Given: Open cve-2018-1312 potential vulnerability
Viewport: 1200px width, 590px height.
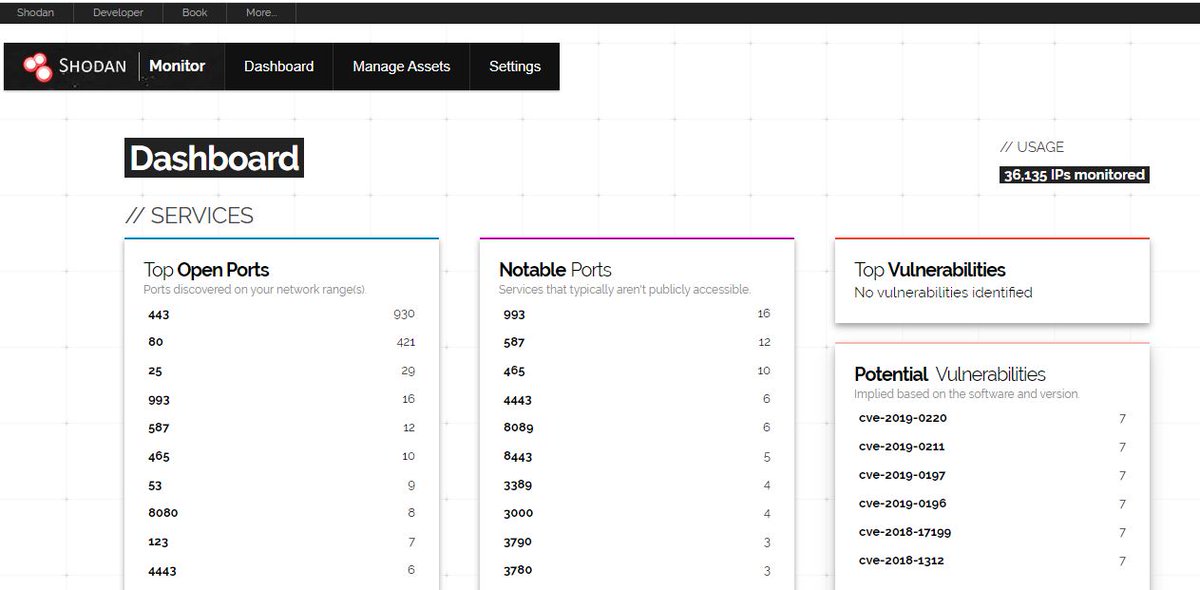Looking at the screenshot, I should 901,561.
